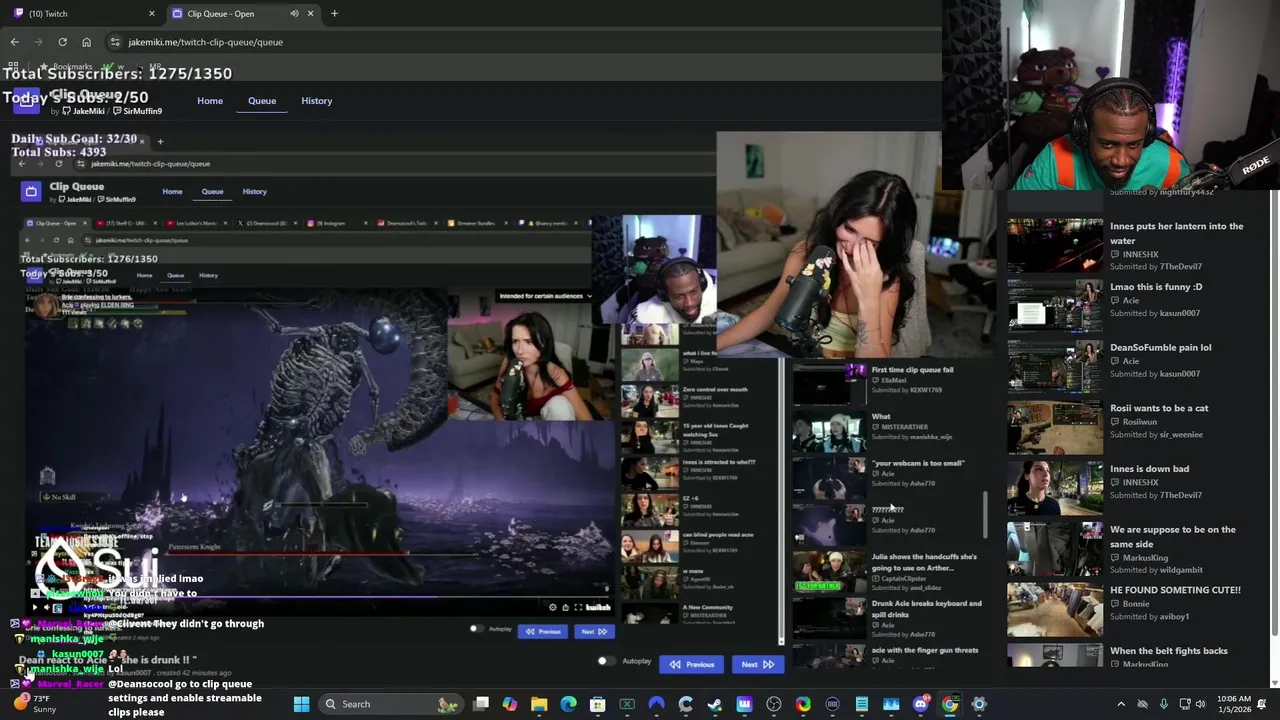The width and height of the screenshot is (1280, 720).
Task: Click the larger Previous clip button
Action: (x=692, y=664)
